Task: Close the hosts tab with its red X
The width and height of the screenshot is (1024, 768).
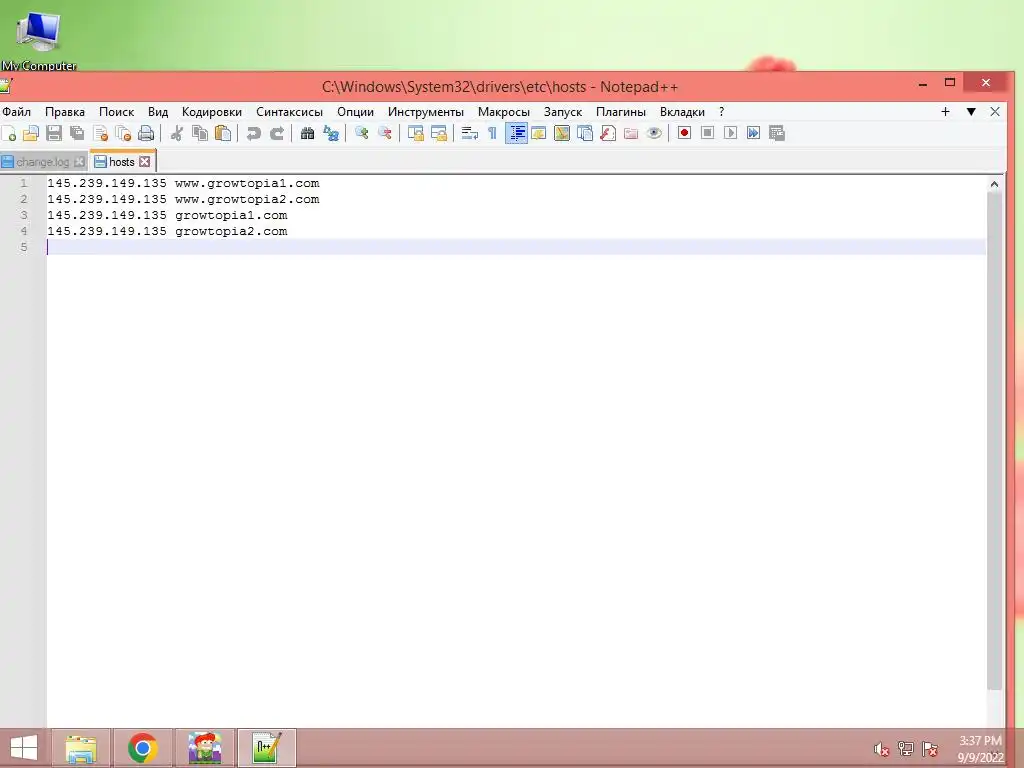Action: (145, 161)
